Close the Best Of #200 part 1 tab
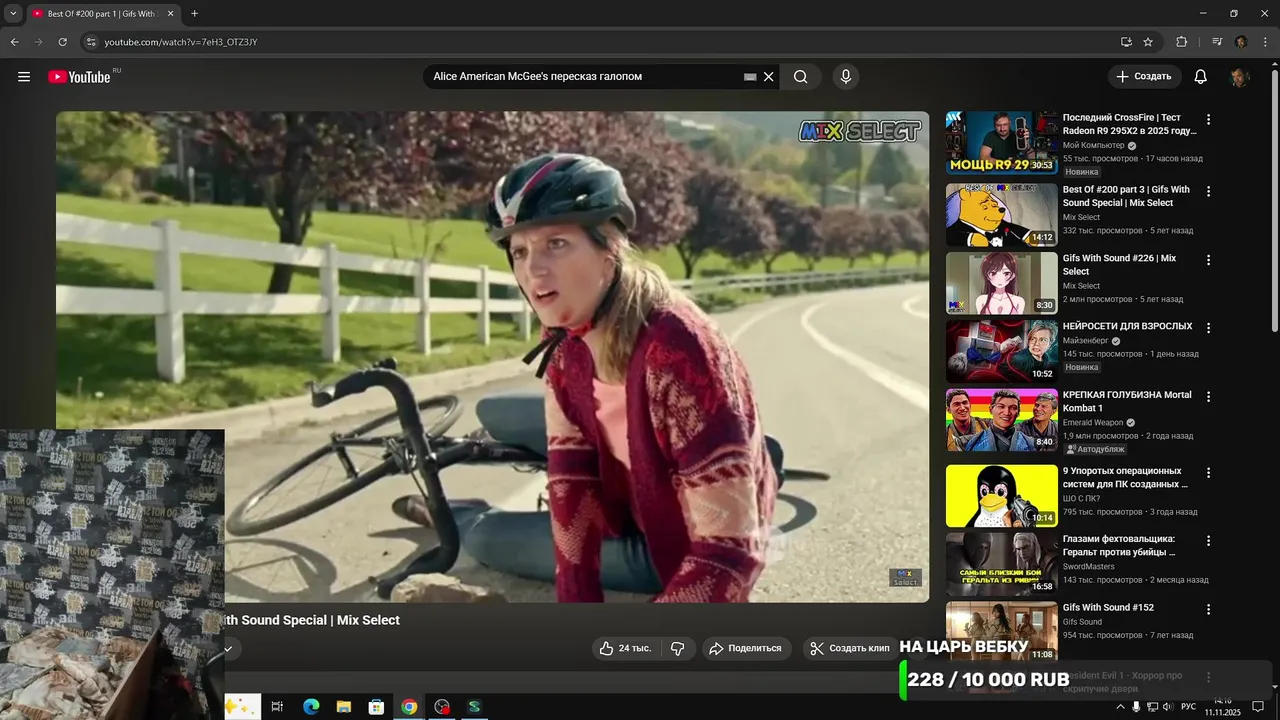1280x720 pixels. (x=169, y=14)
